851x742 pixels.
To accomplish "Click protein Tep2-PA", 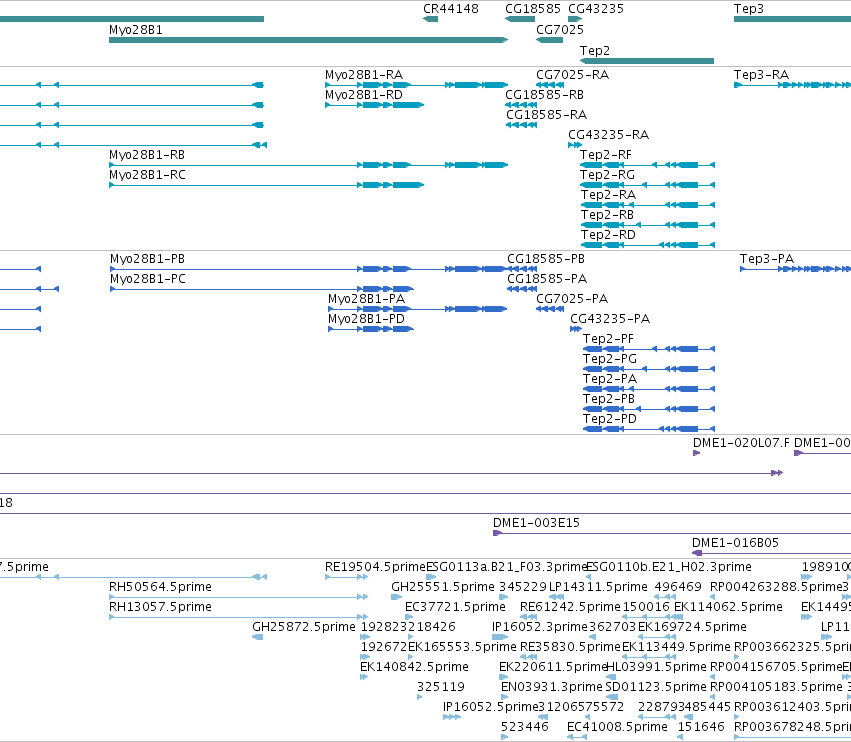I will 649,389.
